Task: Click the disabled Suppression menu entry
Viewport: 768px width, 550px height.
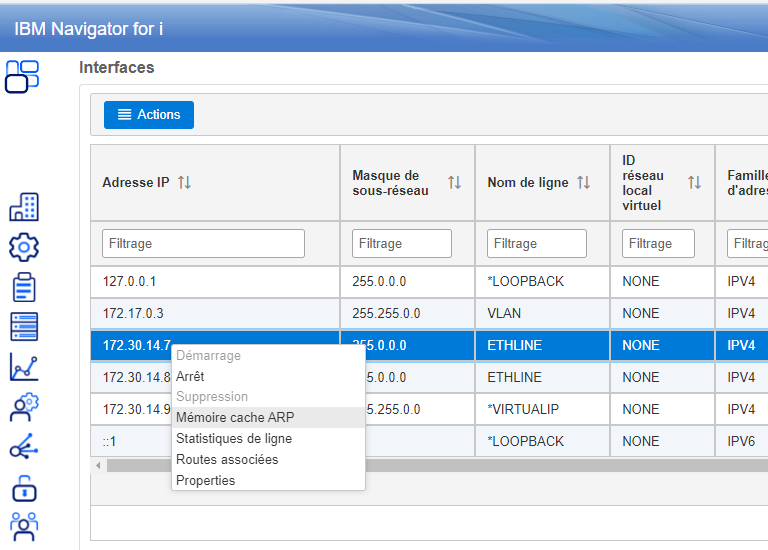Action: click(x=268, y=396)
